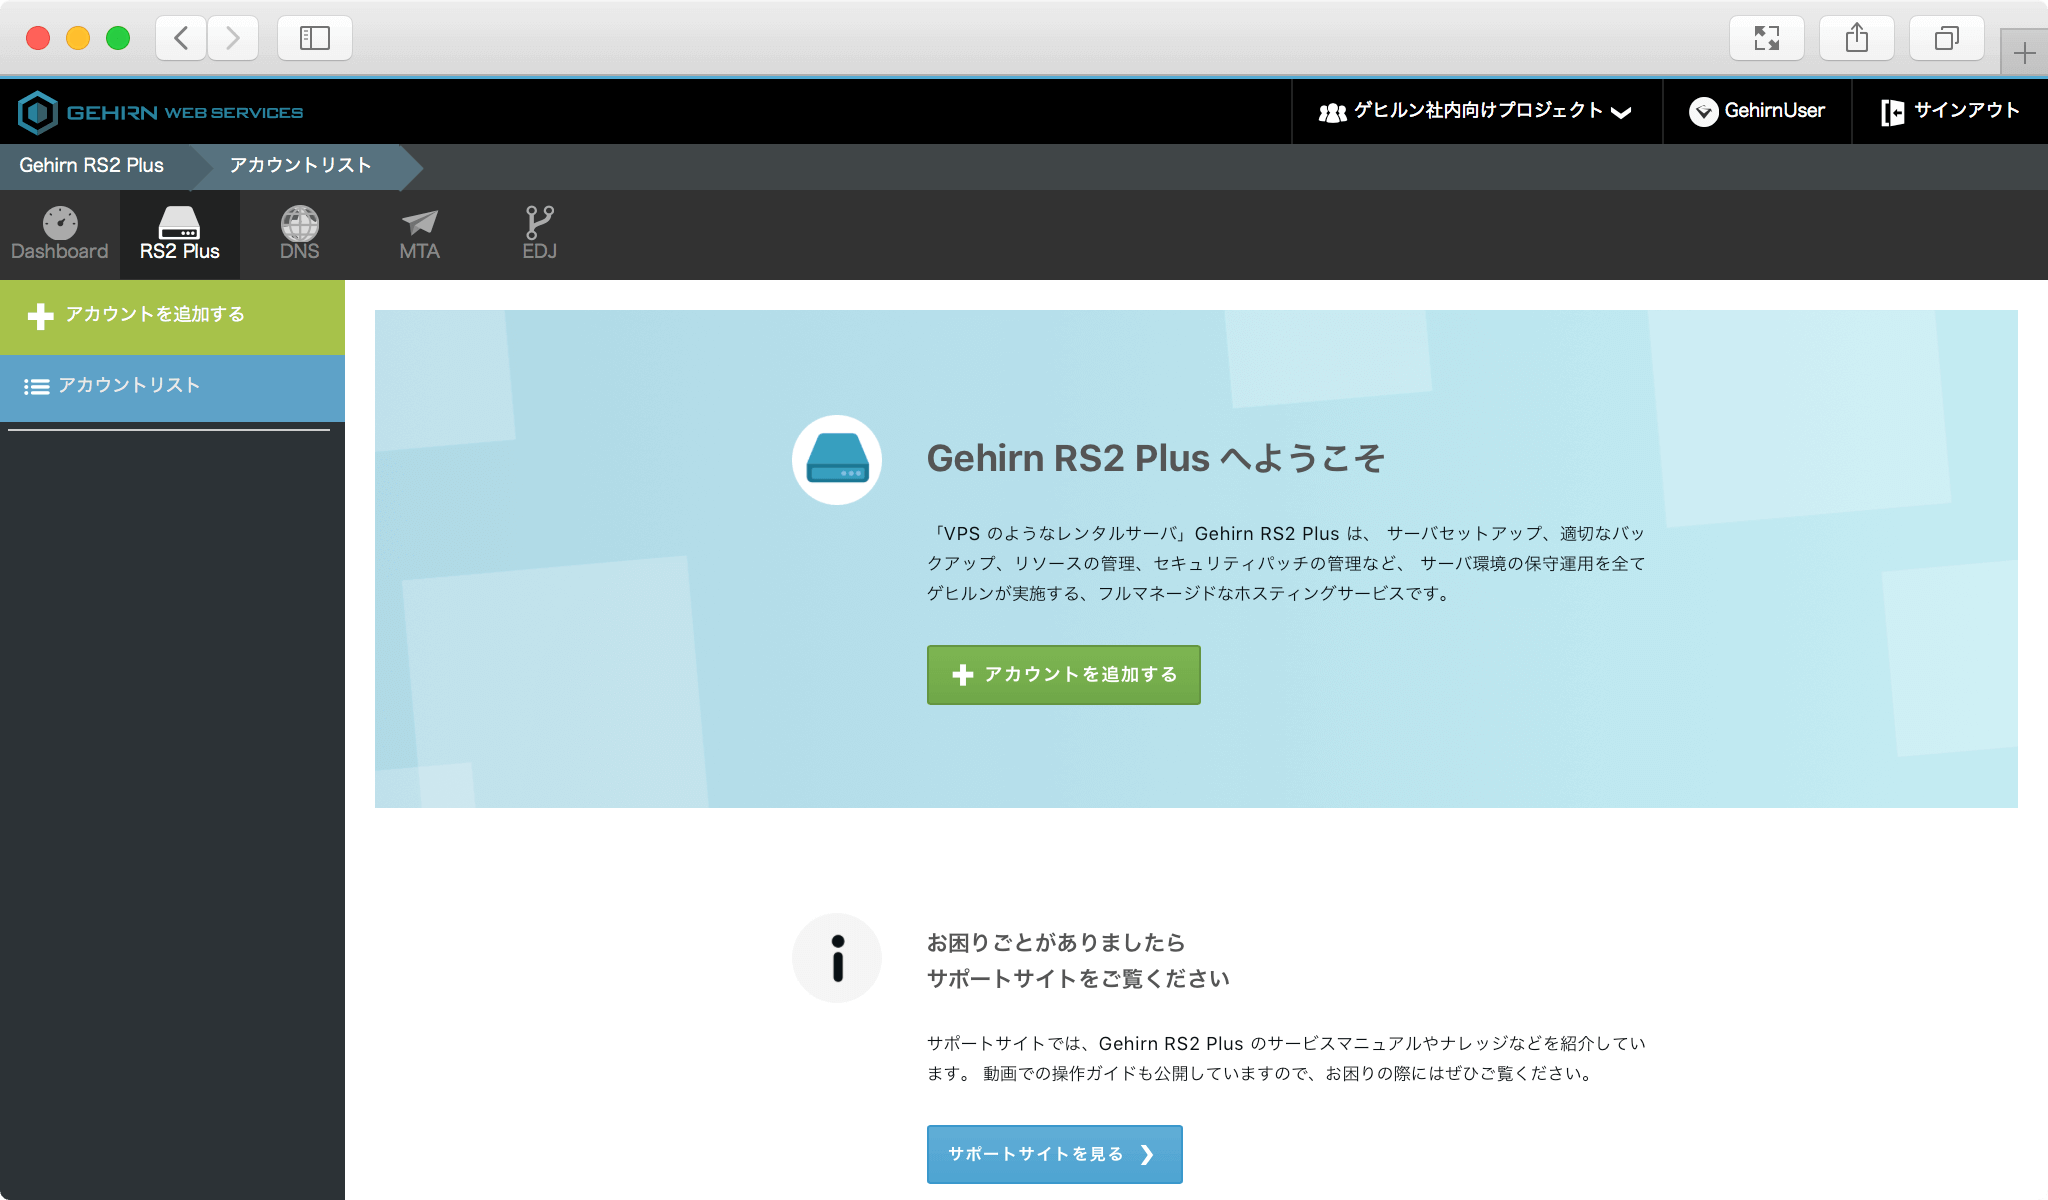2048x1200 pixels.
Task: Select アカウントリスト in the left sidebar
Action: pos(130,386)
